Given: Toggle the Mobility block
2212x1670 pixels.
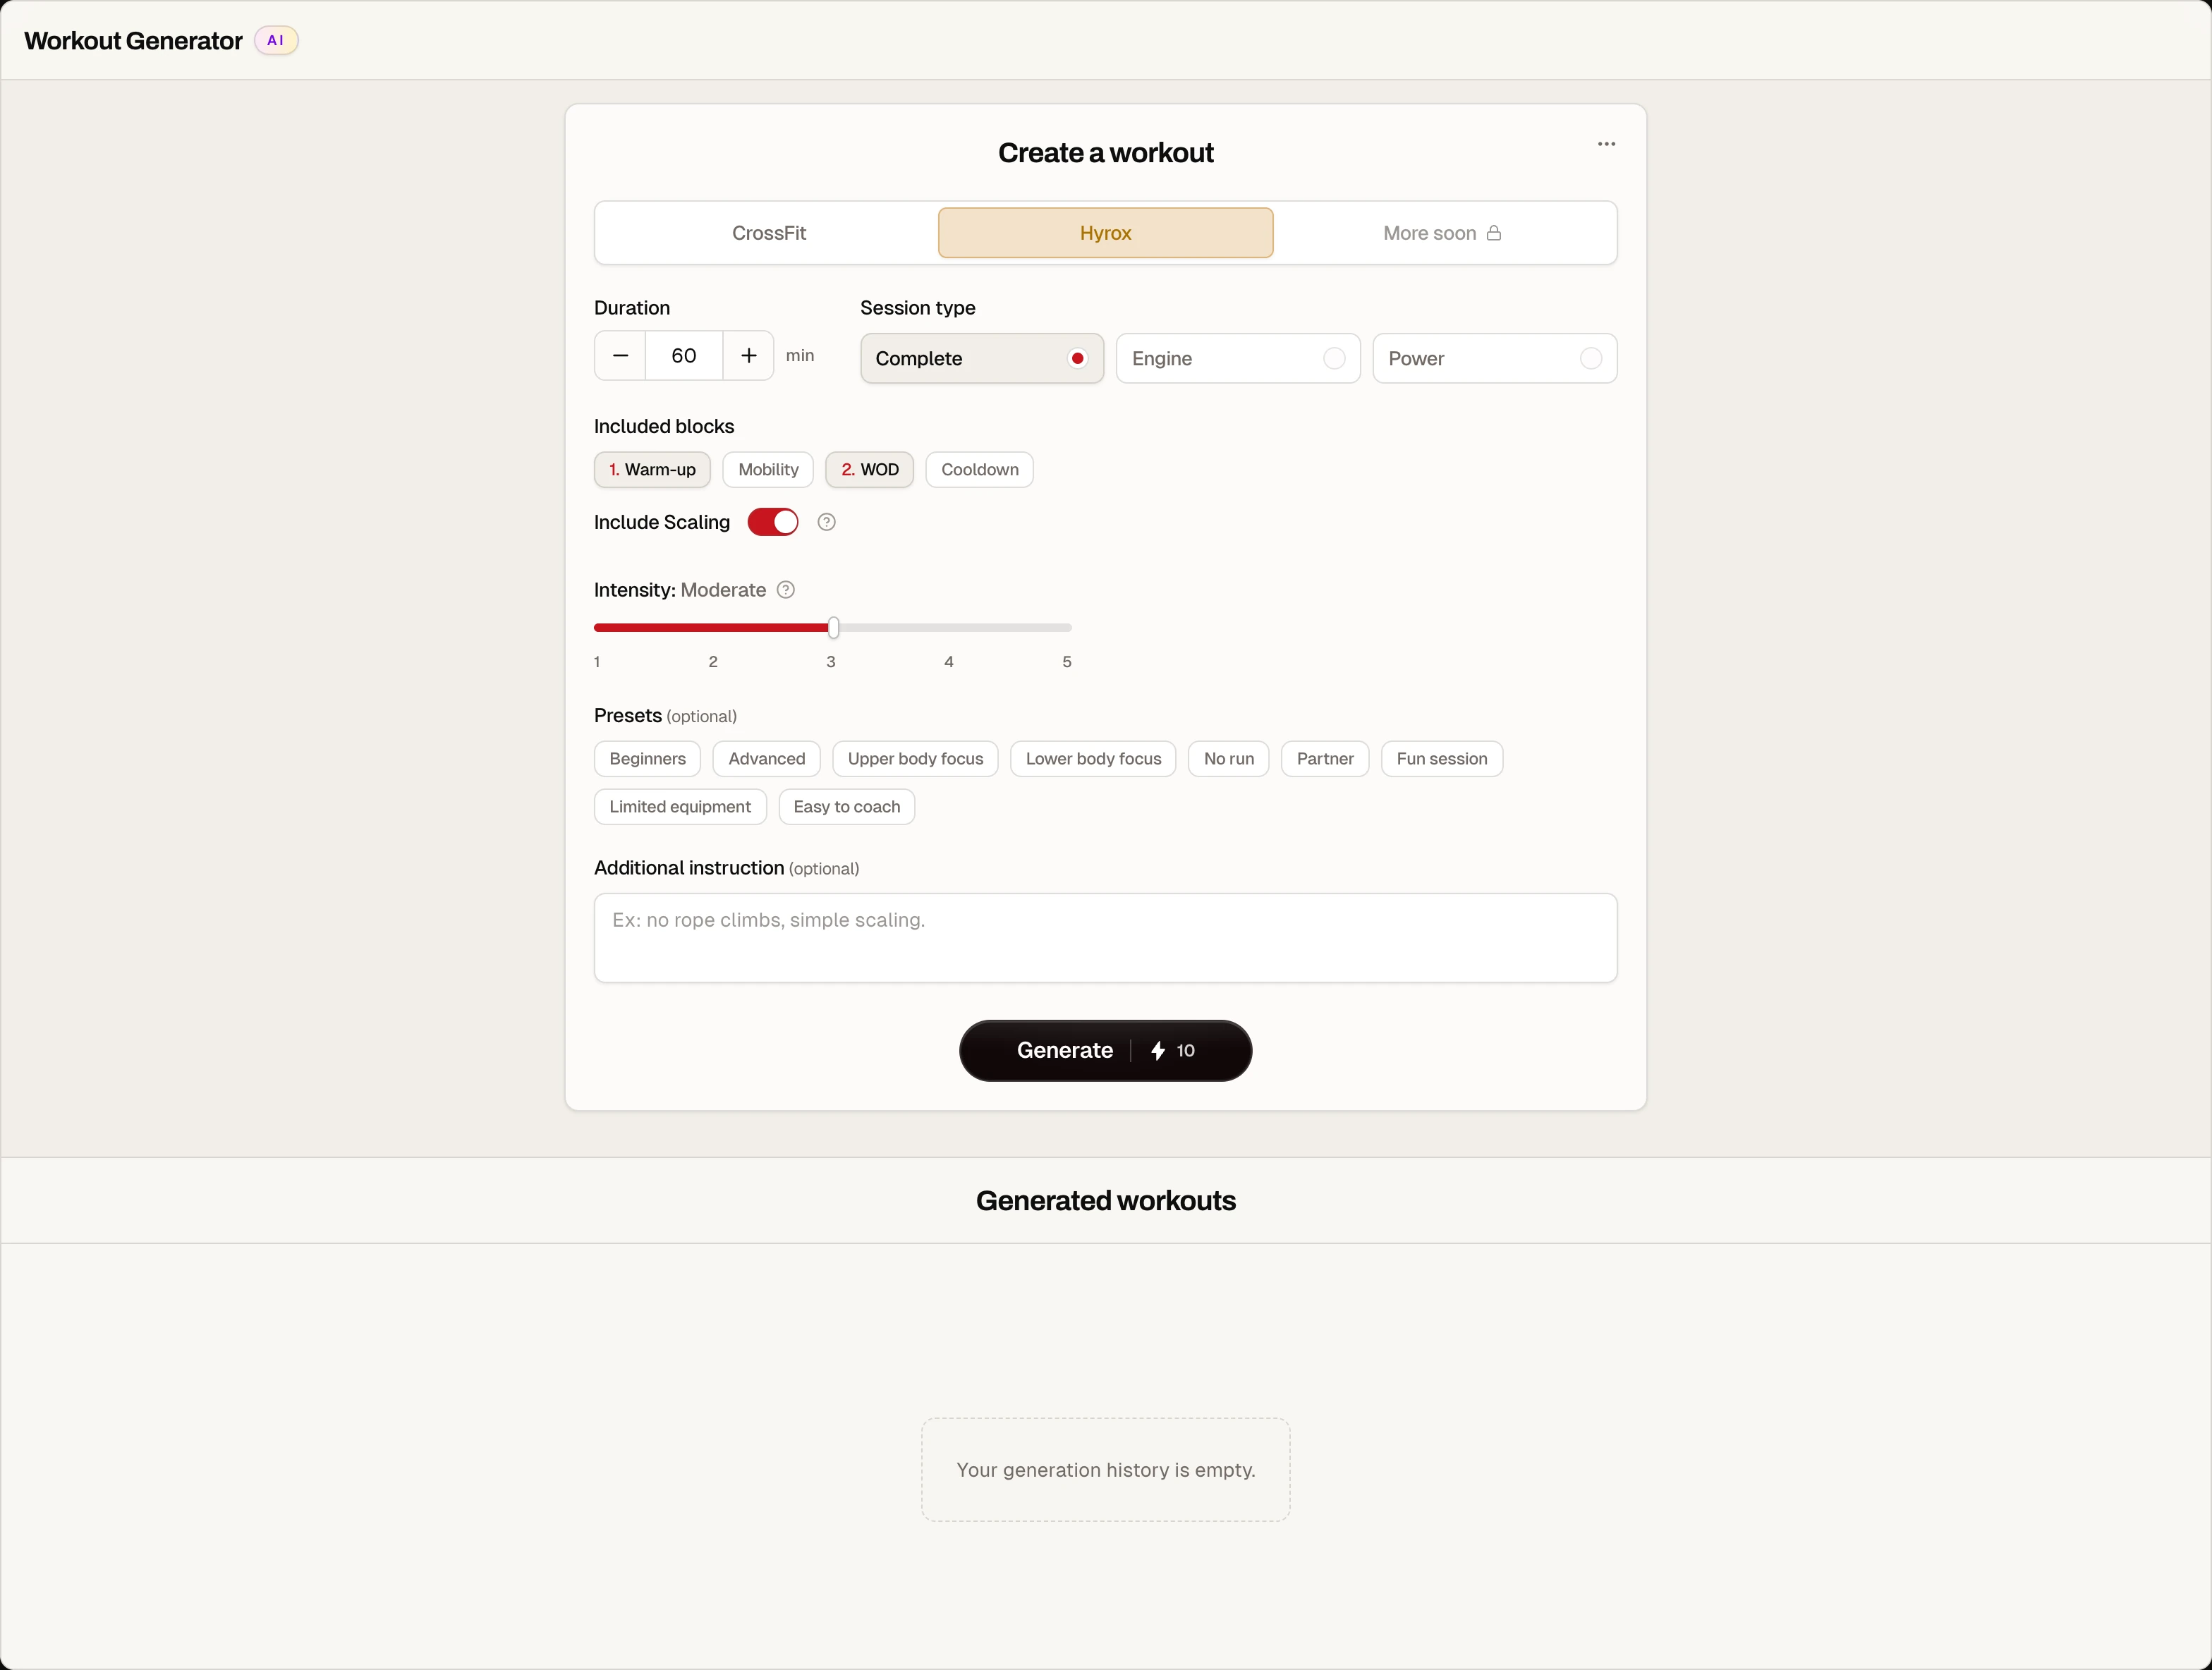Looking at the screenshot, I should 768,470.
